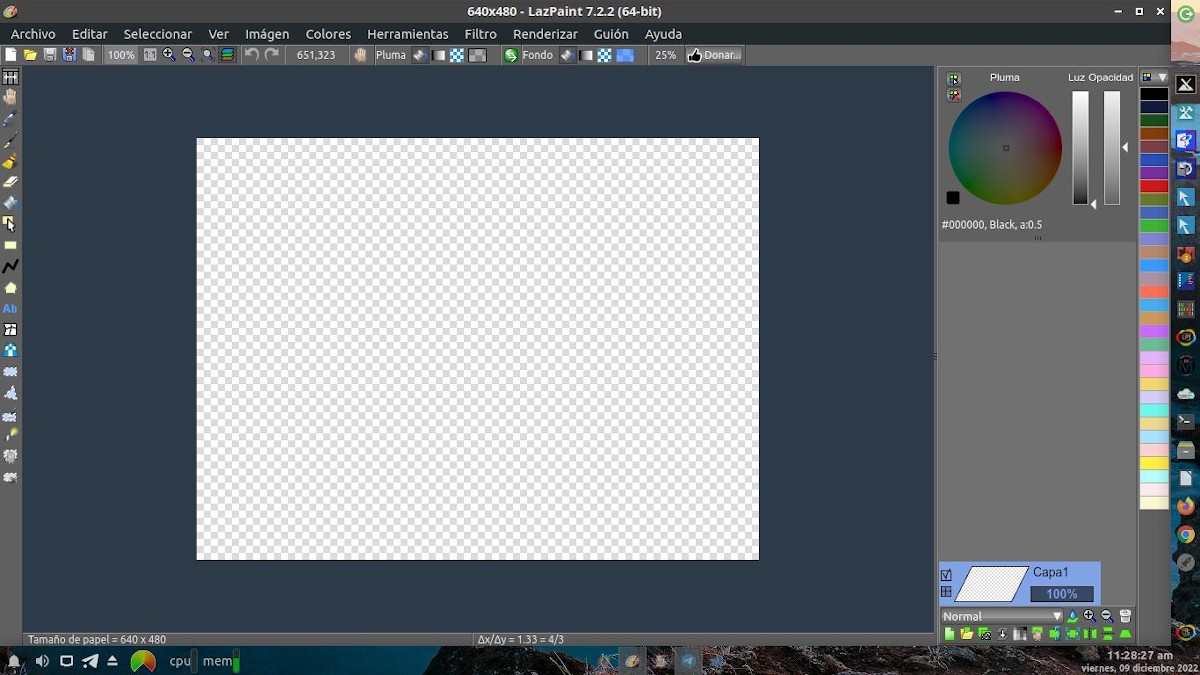Toggle the Fondo checkered texture option
Viewport: 1200px width, 675px height.
[605, 55]
